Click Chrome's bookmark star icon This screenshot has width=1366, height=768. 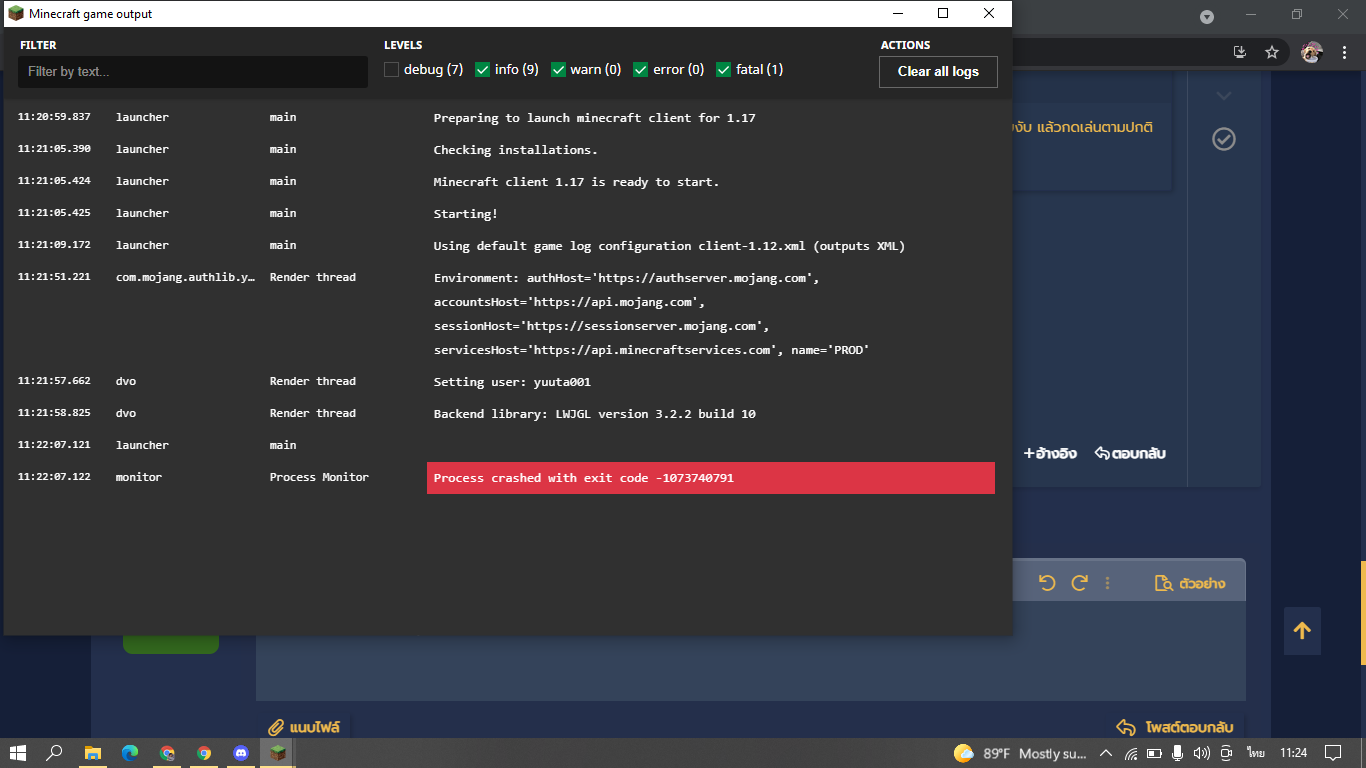1272,52
